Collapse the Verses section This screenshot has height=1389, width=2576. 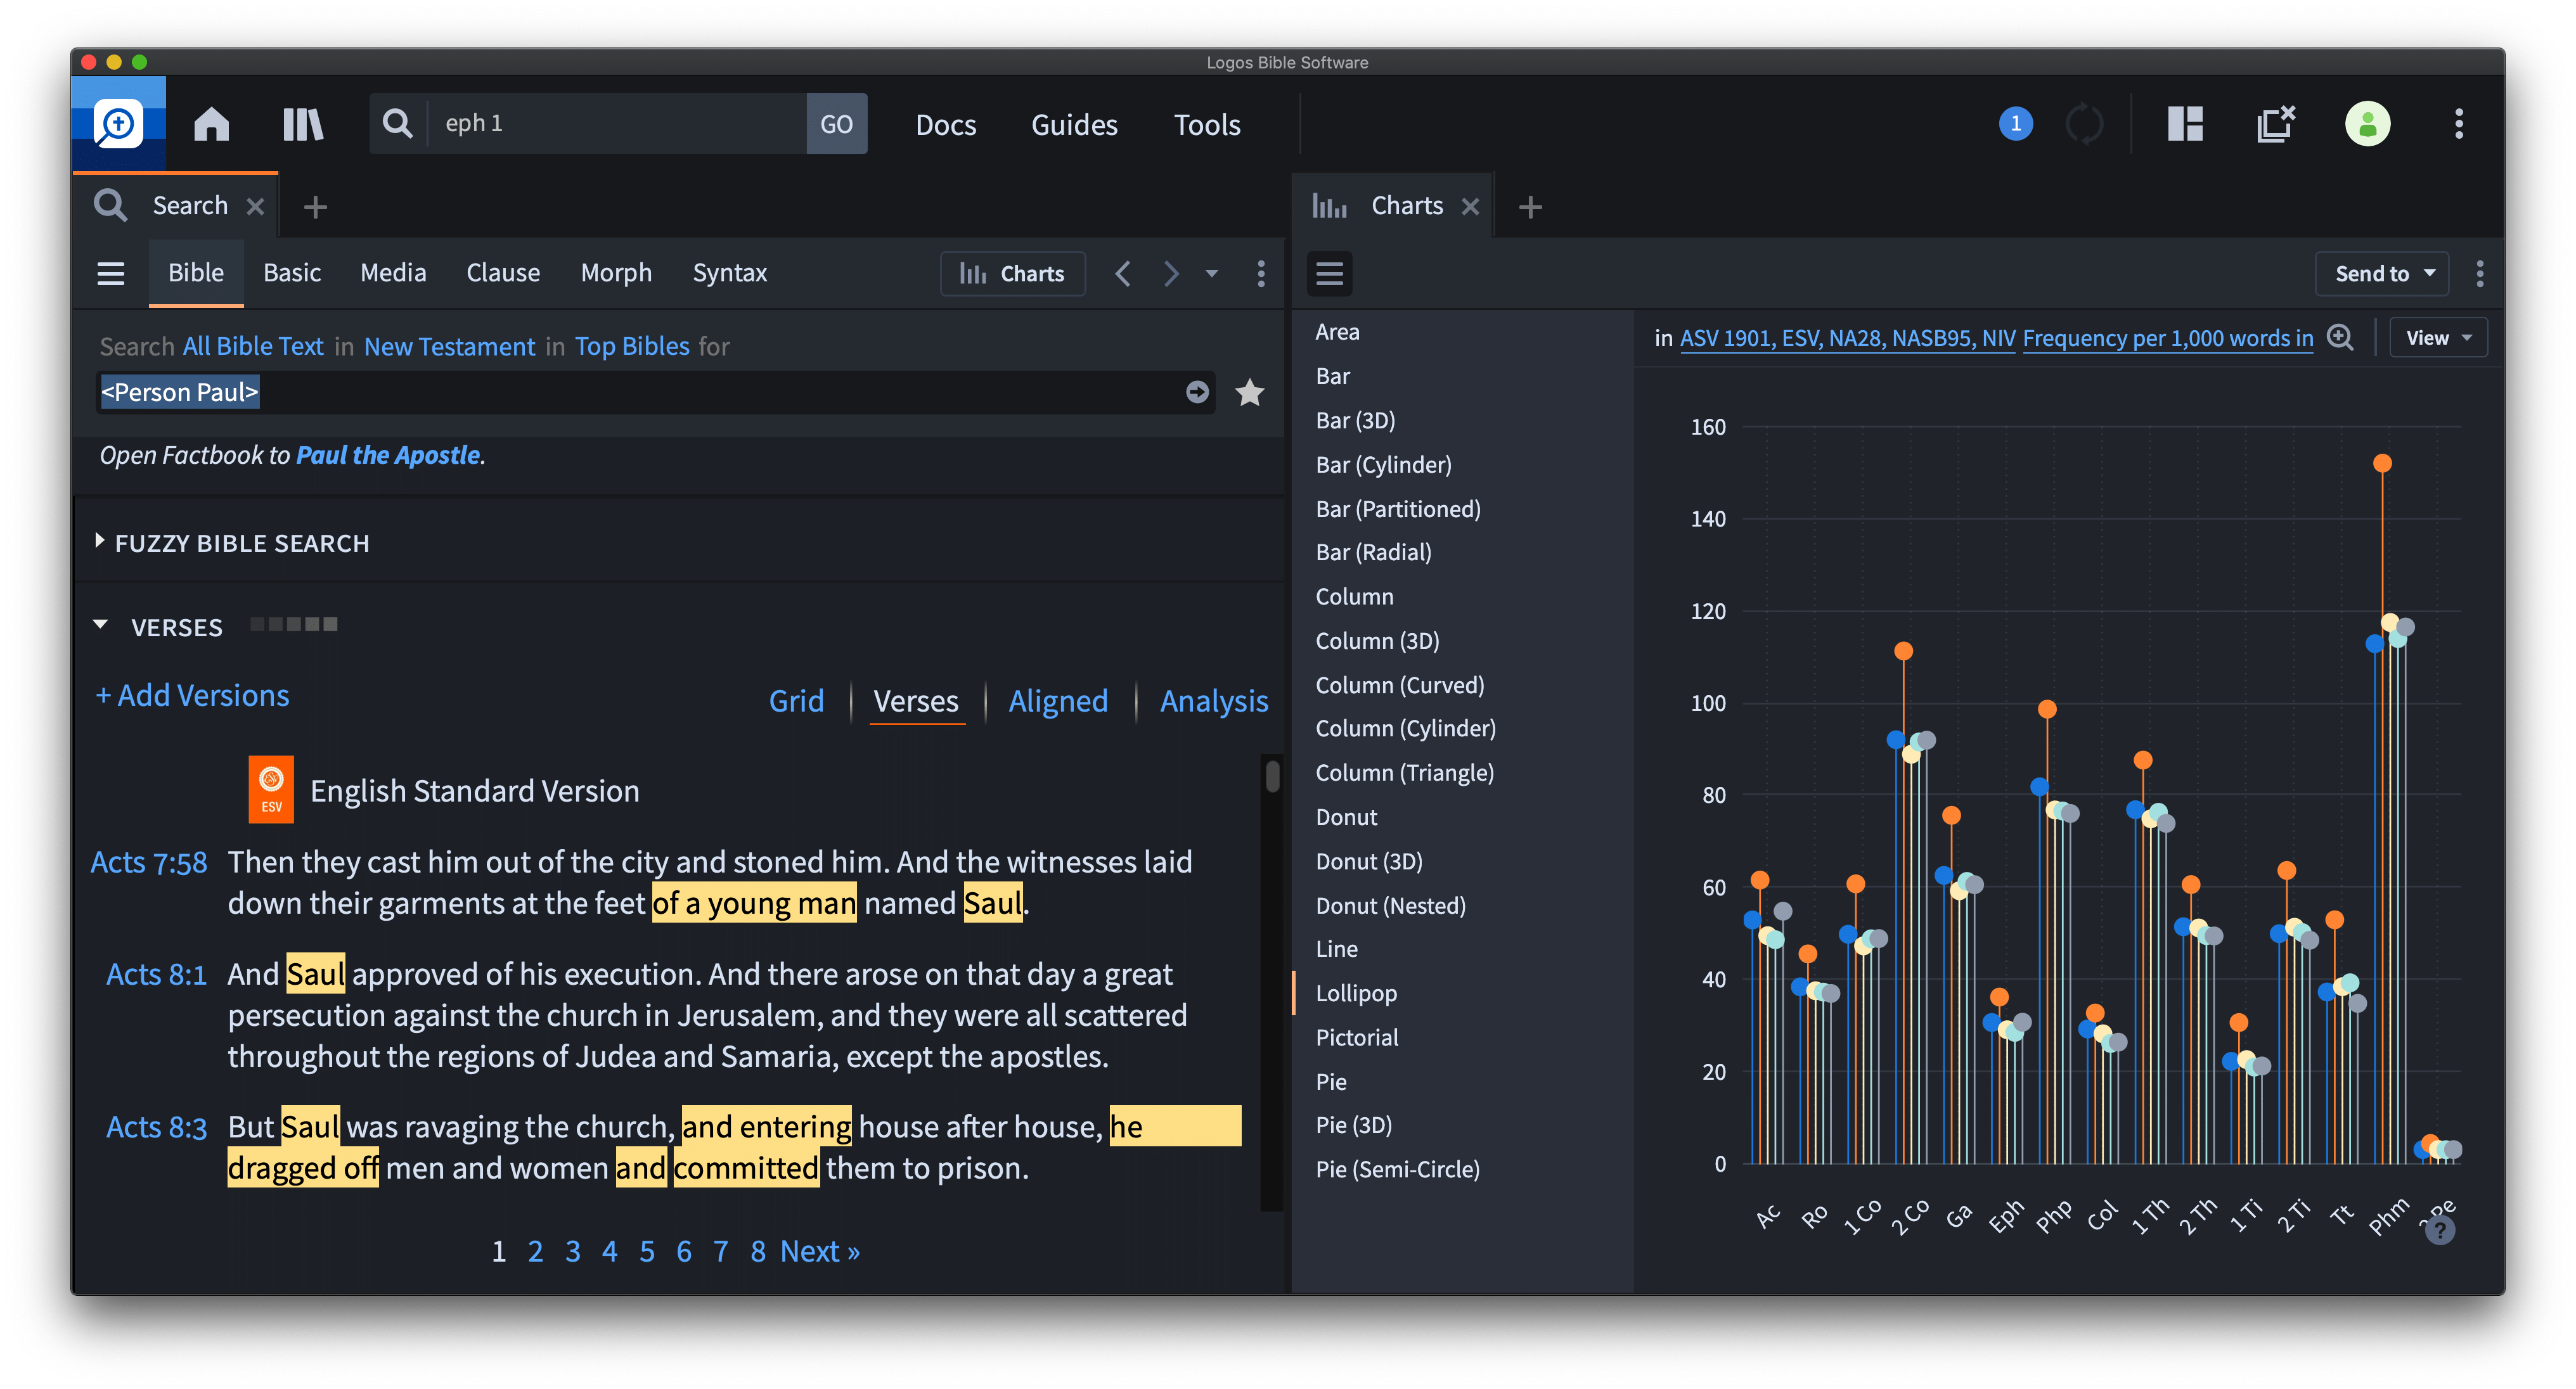[100, 625]
